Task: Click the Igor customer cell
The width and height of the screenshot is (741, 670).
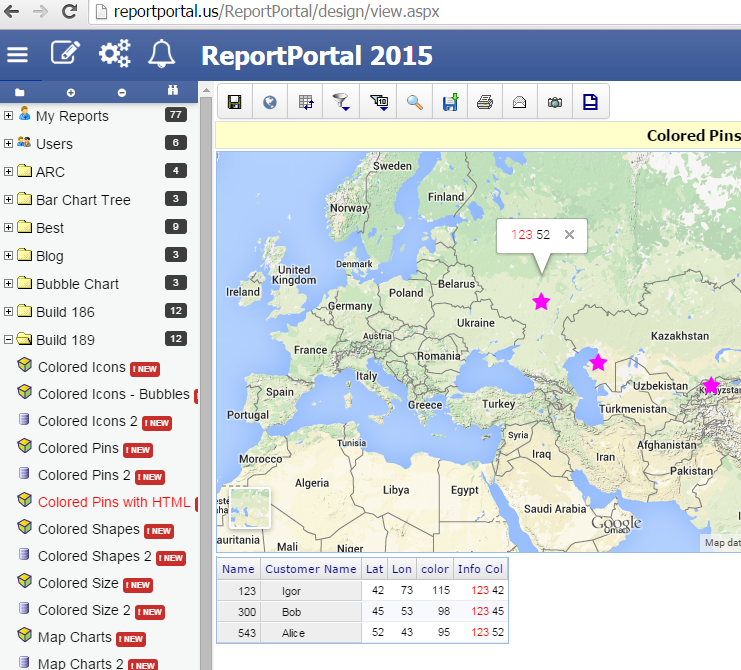Action: click(310, 591)
